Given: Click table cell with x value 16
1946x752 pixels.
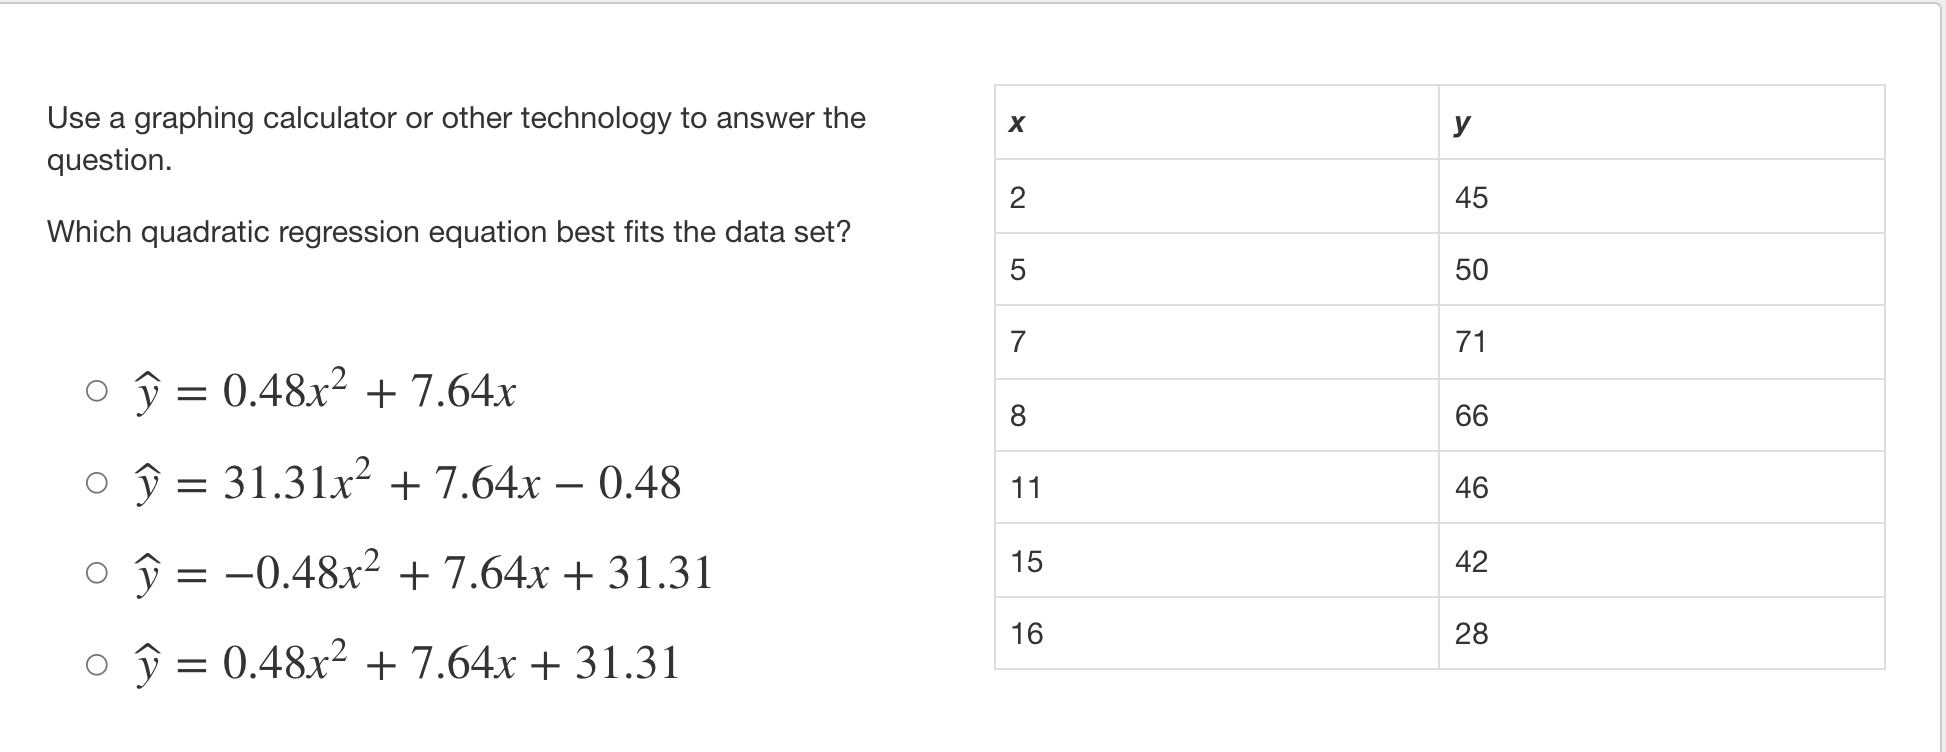Looking at the screenshot, I should pos(1217,633).
